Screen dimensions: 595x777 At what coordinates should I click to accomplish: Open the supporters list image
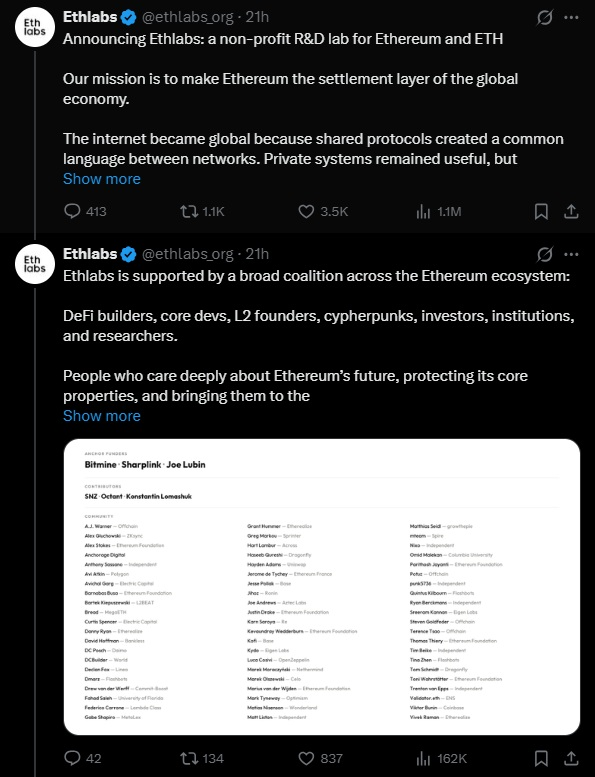click(x=322, y=587)
